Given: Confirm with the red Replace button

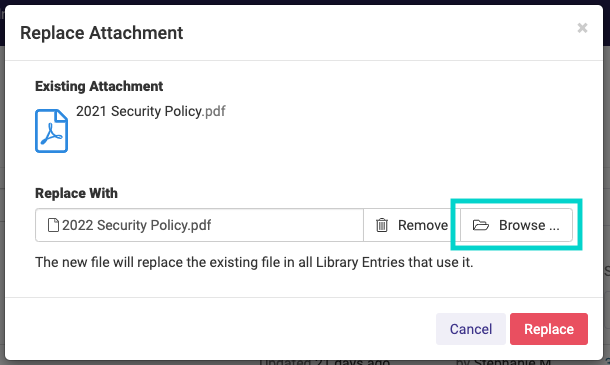Looking at the screenshot, I should [x=549, y=329].
